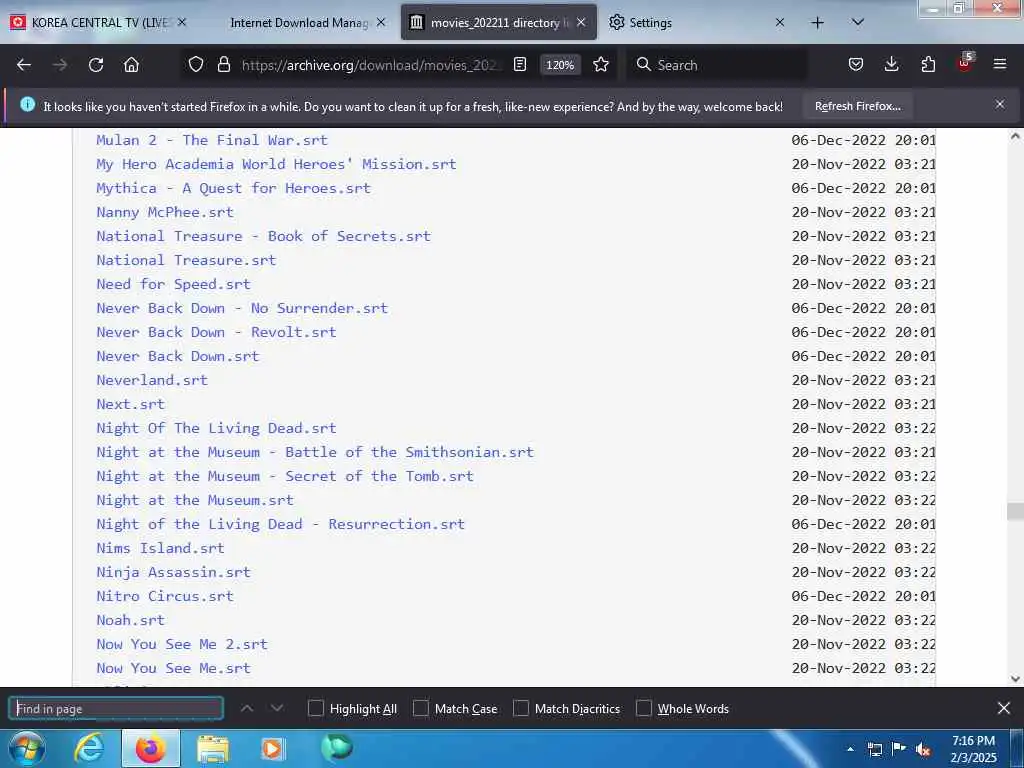
Task: Open the Windows Start menu
Action: (27, 748)
